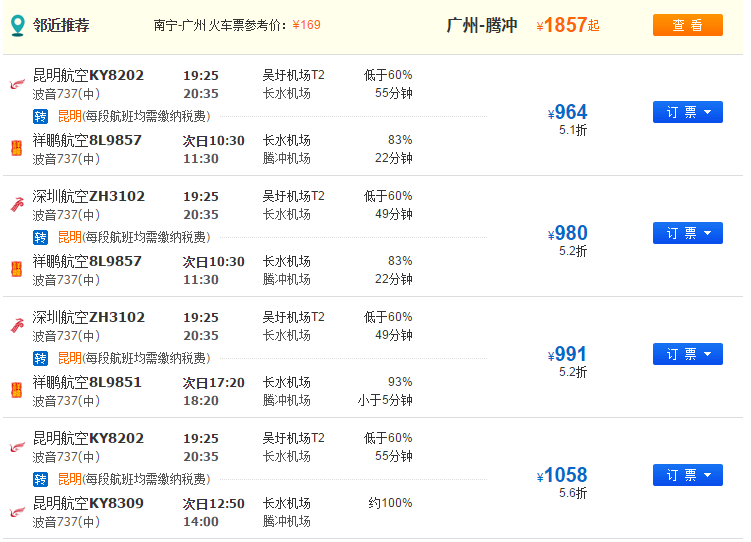Click the 约100% punctuality rate

390,503
